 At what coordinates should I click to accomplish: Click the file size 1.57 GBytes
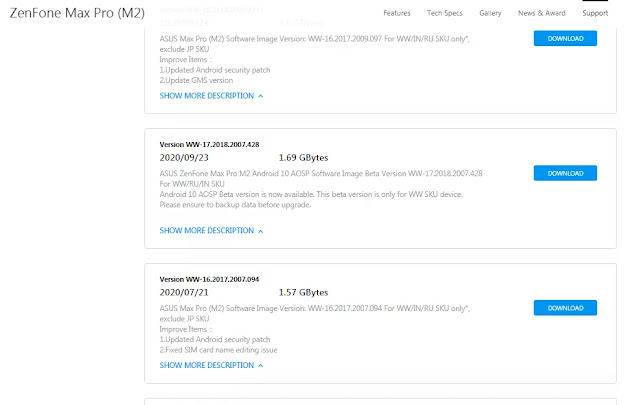click(x=303, y=292)
